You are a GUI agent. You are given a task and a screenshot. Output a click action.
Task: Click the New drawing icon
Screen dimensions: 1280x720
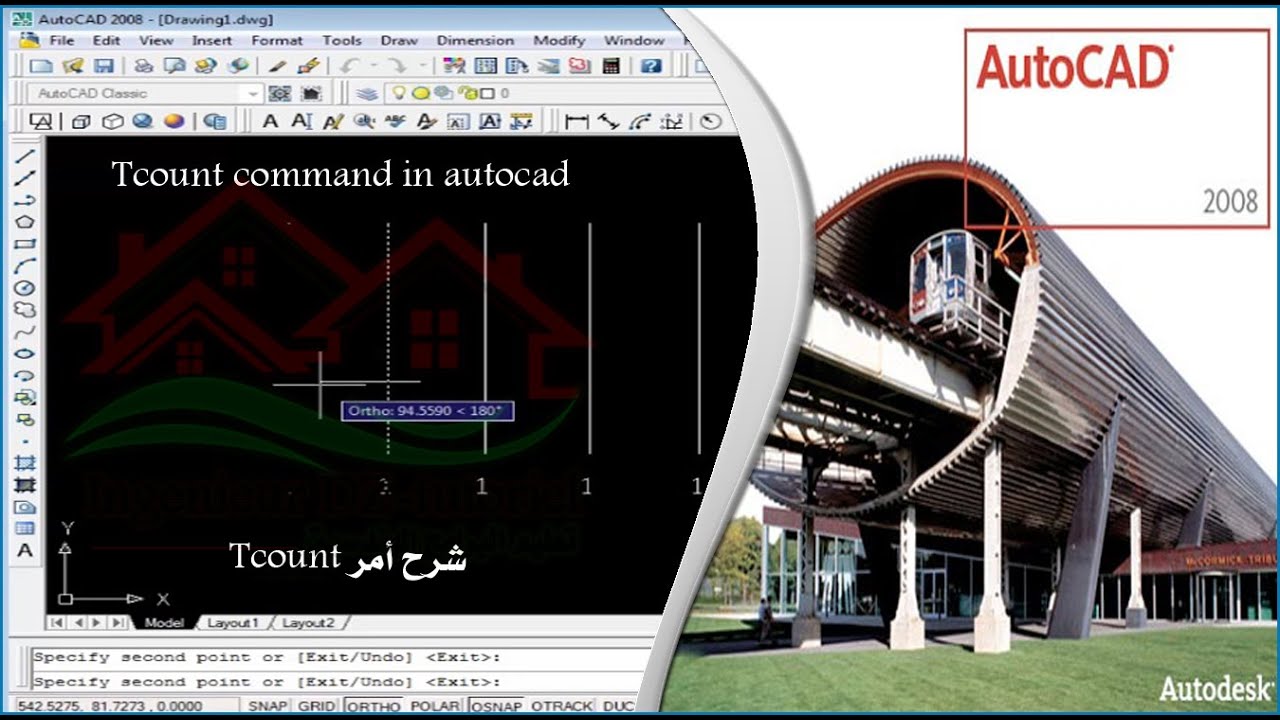(40, 66)
